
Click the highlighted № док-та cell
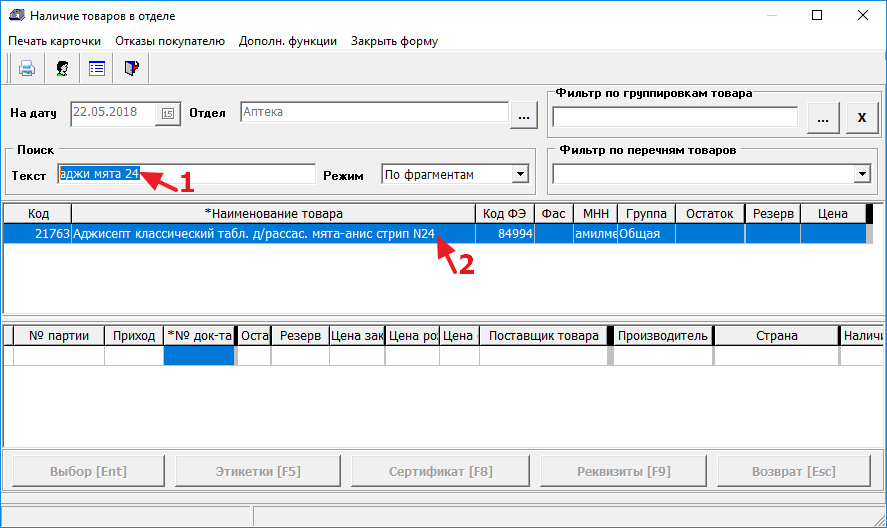coord(199,355)
